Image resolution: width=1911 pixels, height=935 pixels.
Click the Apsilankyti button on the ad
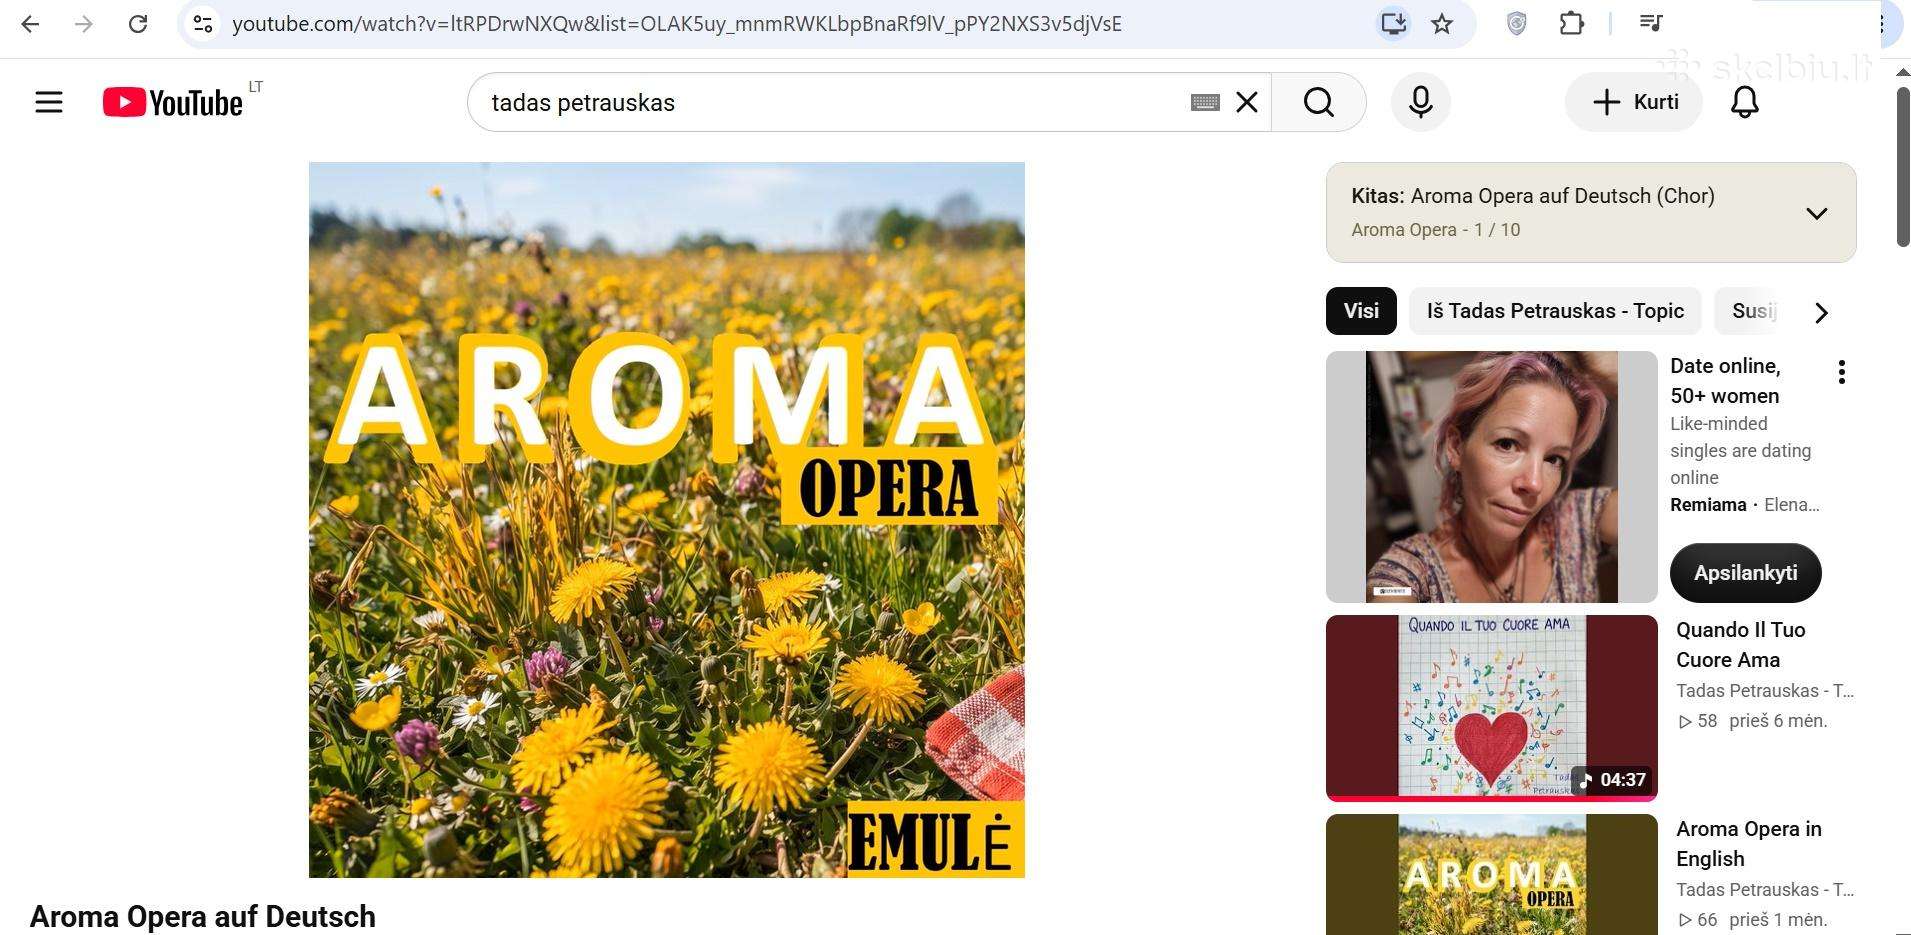click(x=1745, y=573)
